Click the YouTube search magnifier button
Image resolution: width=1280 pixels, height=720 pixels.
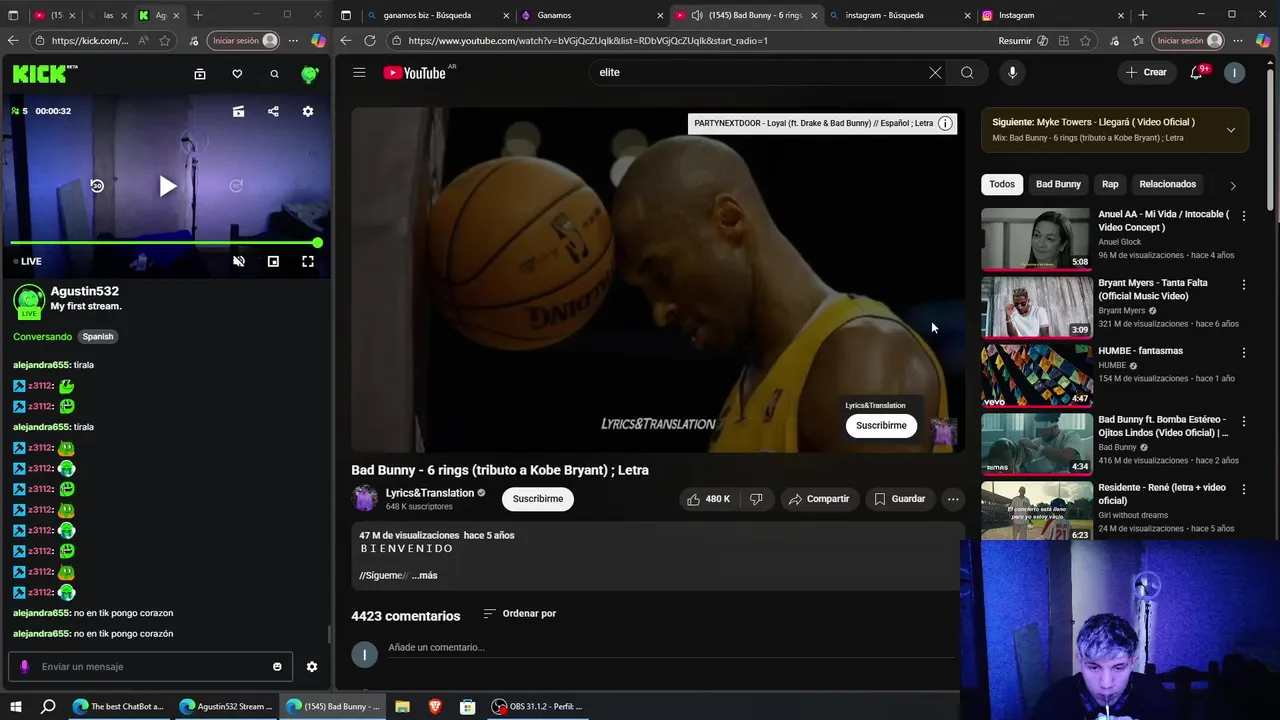click(x=967, y=72)
